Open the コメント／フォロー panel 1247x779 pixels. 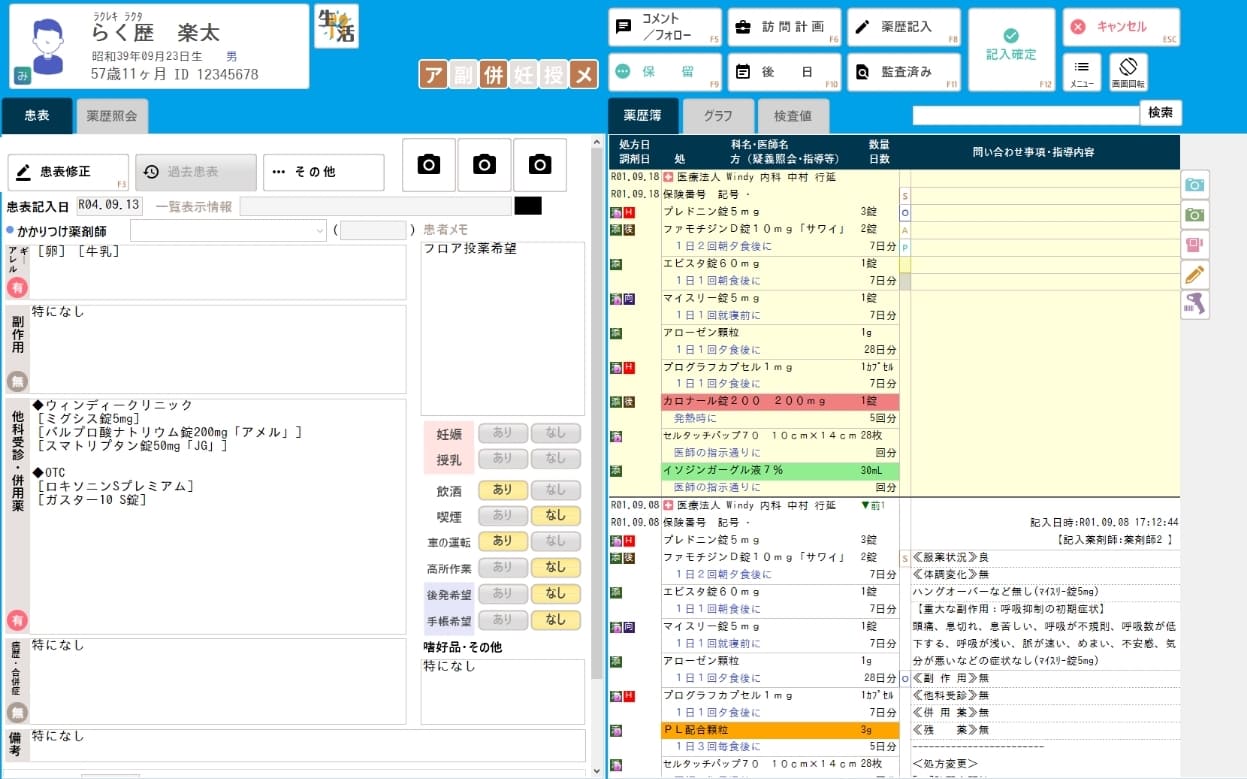(x=665, y=27)
